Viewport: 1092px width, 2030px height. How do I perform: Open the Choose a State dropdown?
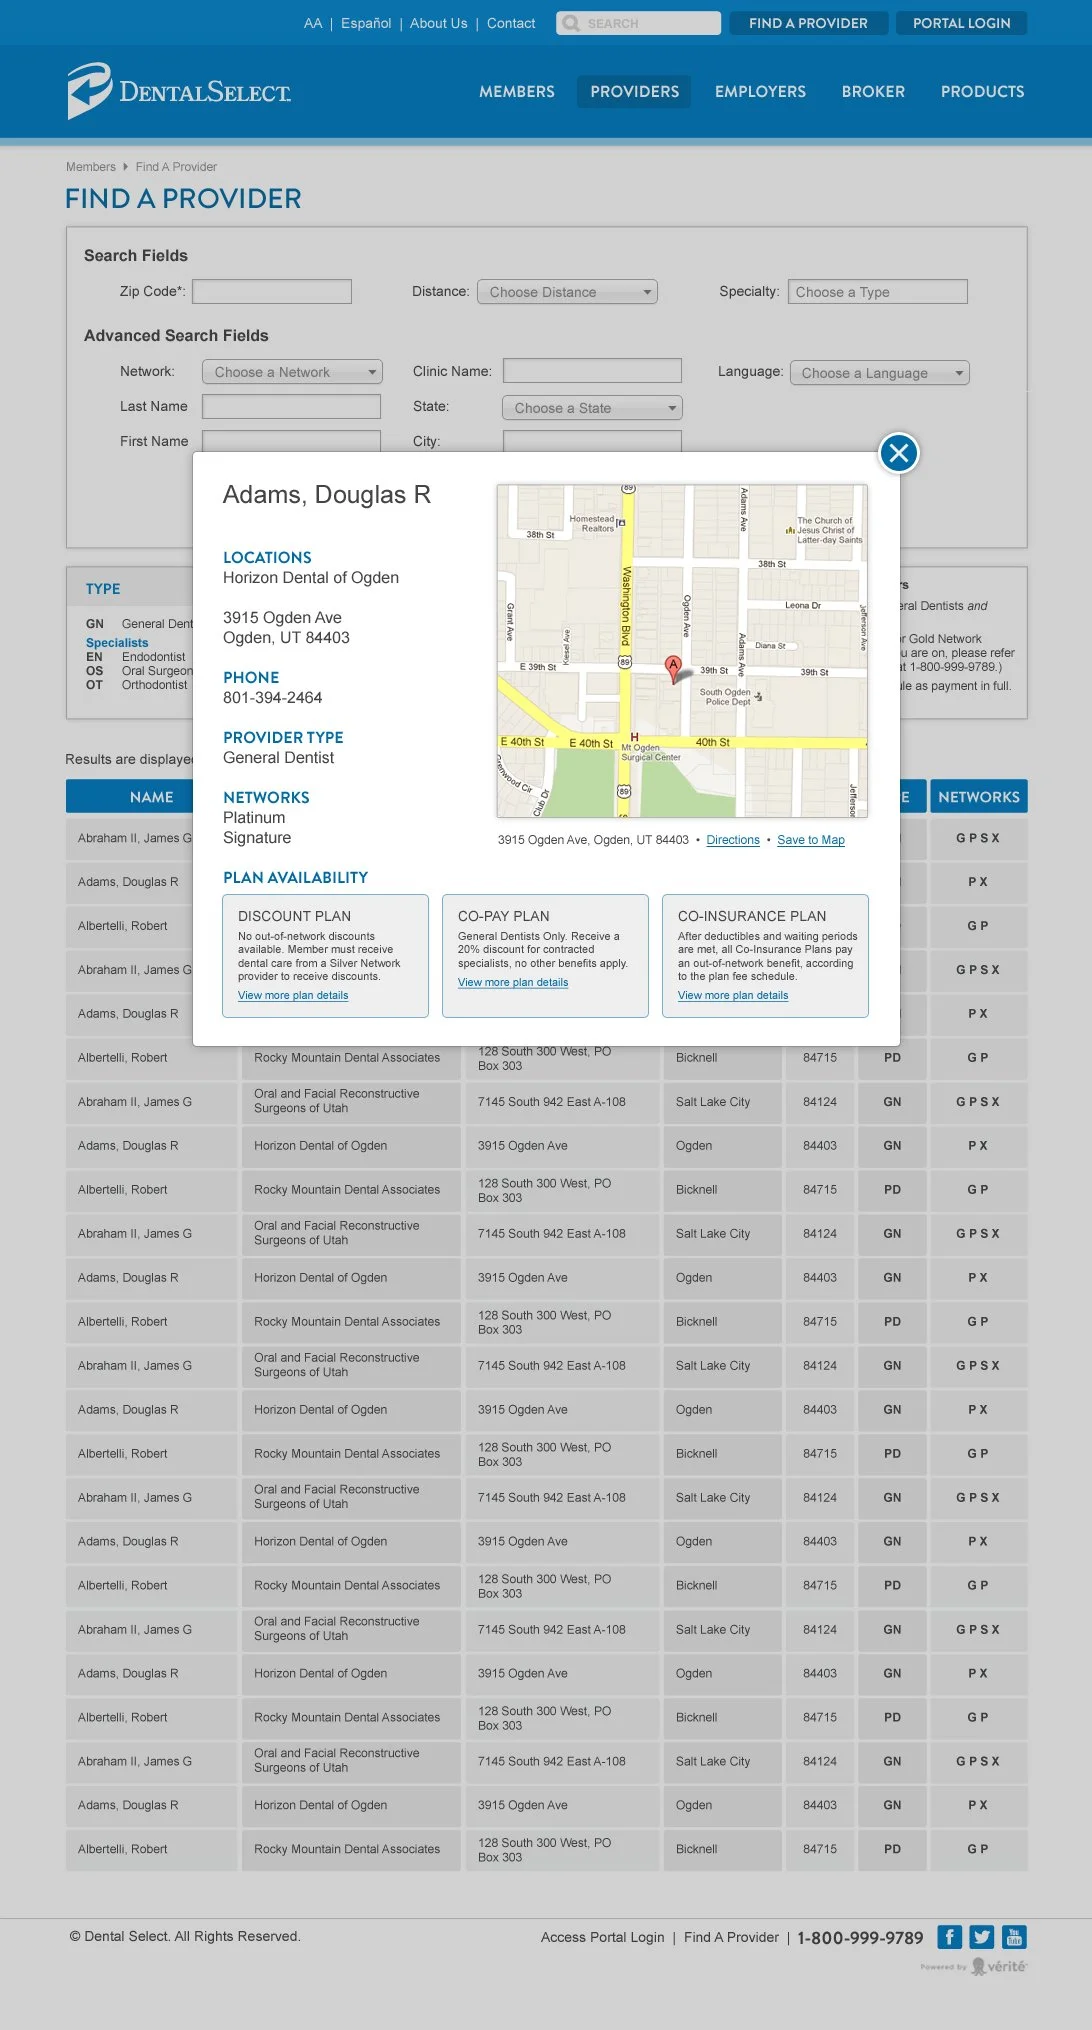click(592, 408)
